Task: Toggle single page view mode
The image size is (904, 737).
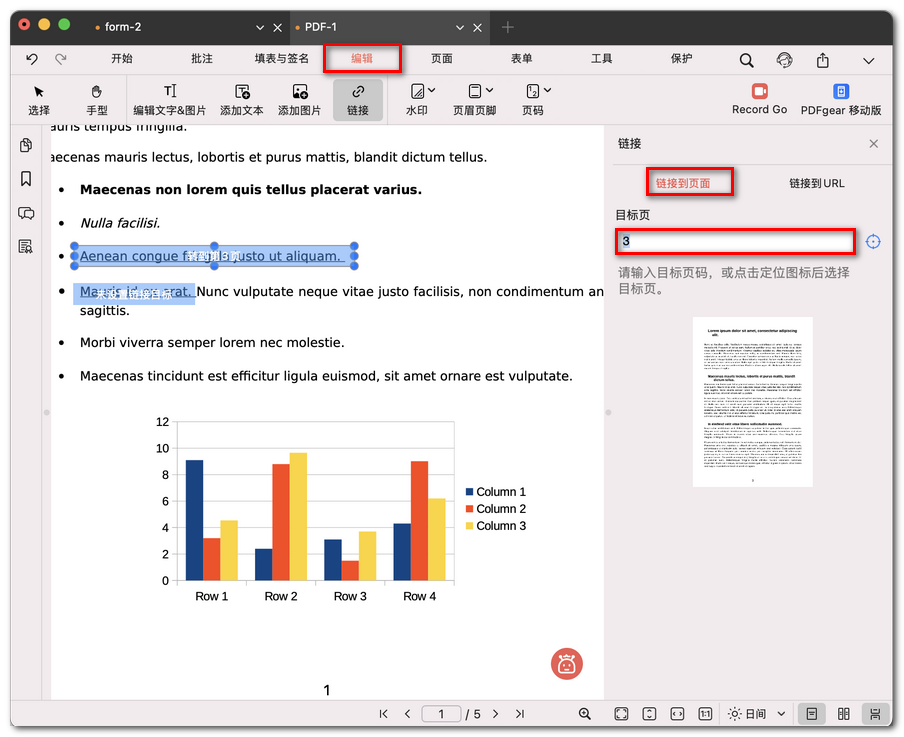Action: (812, 714)
